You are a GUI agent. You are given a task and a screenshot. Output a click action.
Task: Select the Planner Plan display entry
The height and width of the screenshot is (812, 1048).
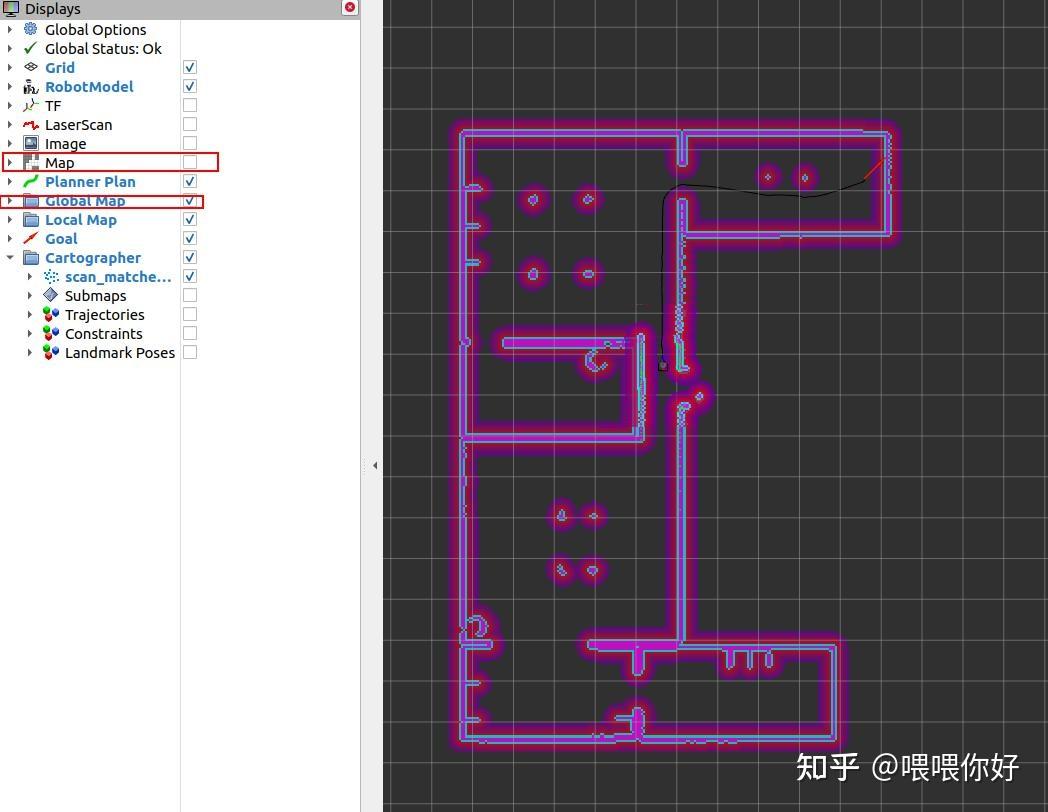89,181
